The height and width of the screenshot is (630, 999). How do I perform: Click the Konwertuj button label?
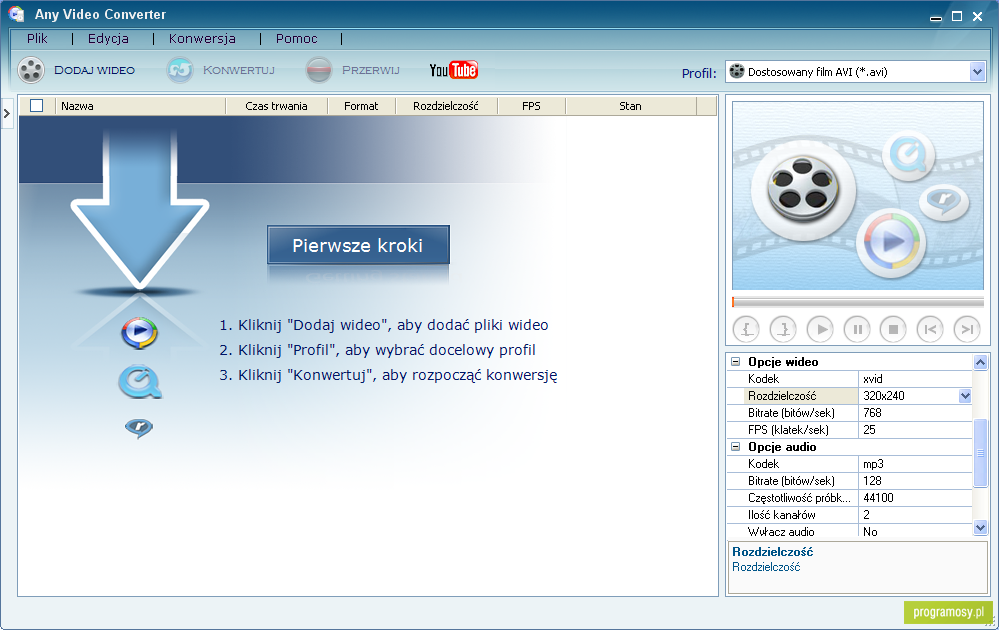(x=239, y=70)
